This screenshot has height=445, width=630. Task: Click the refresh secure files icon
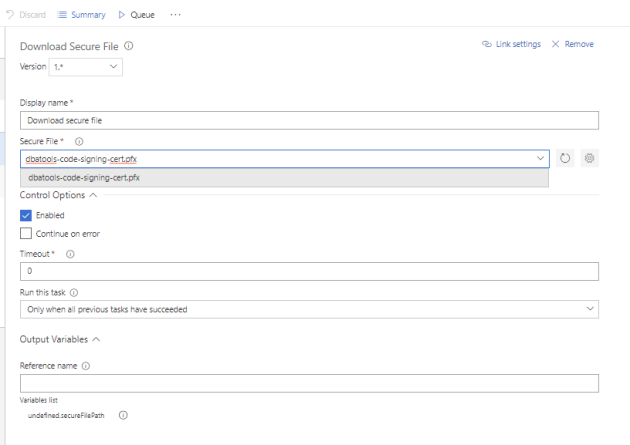coord(565,158)
